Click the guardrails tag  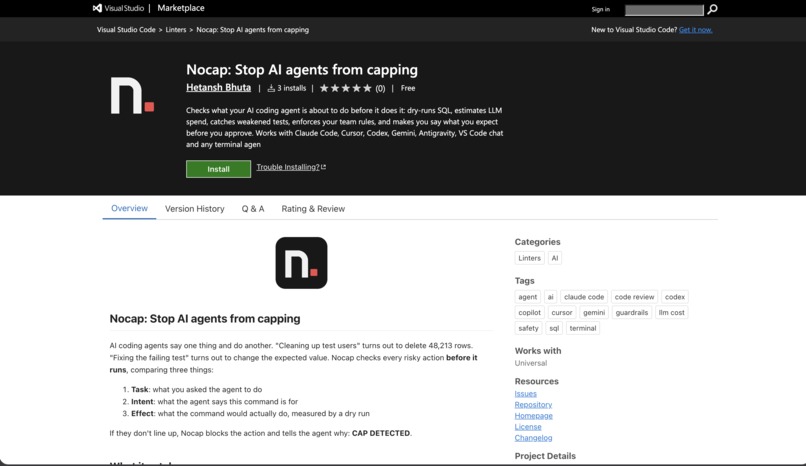632,312
